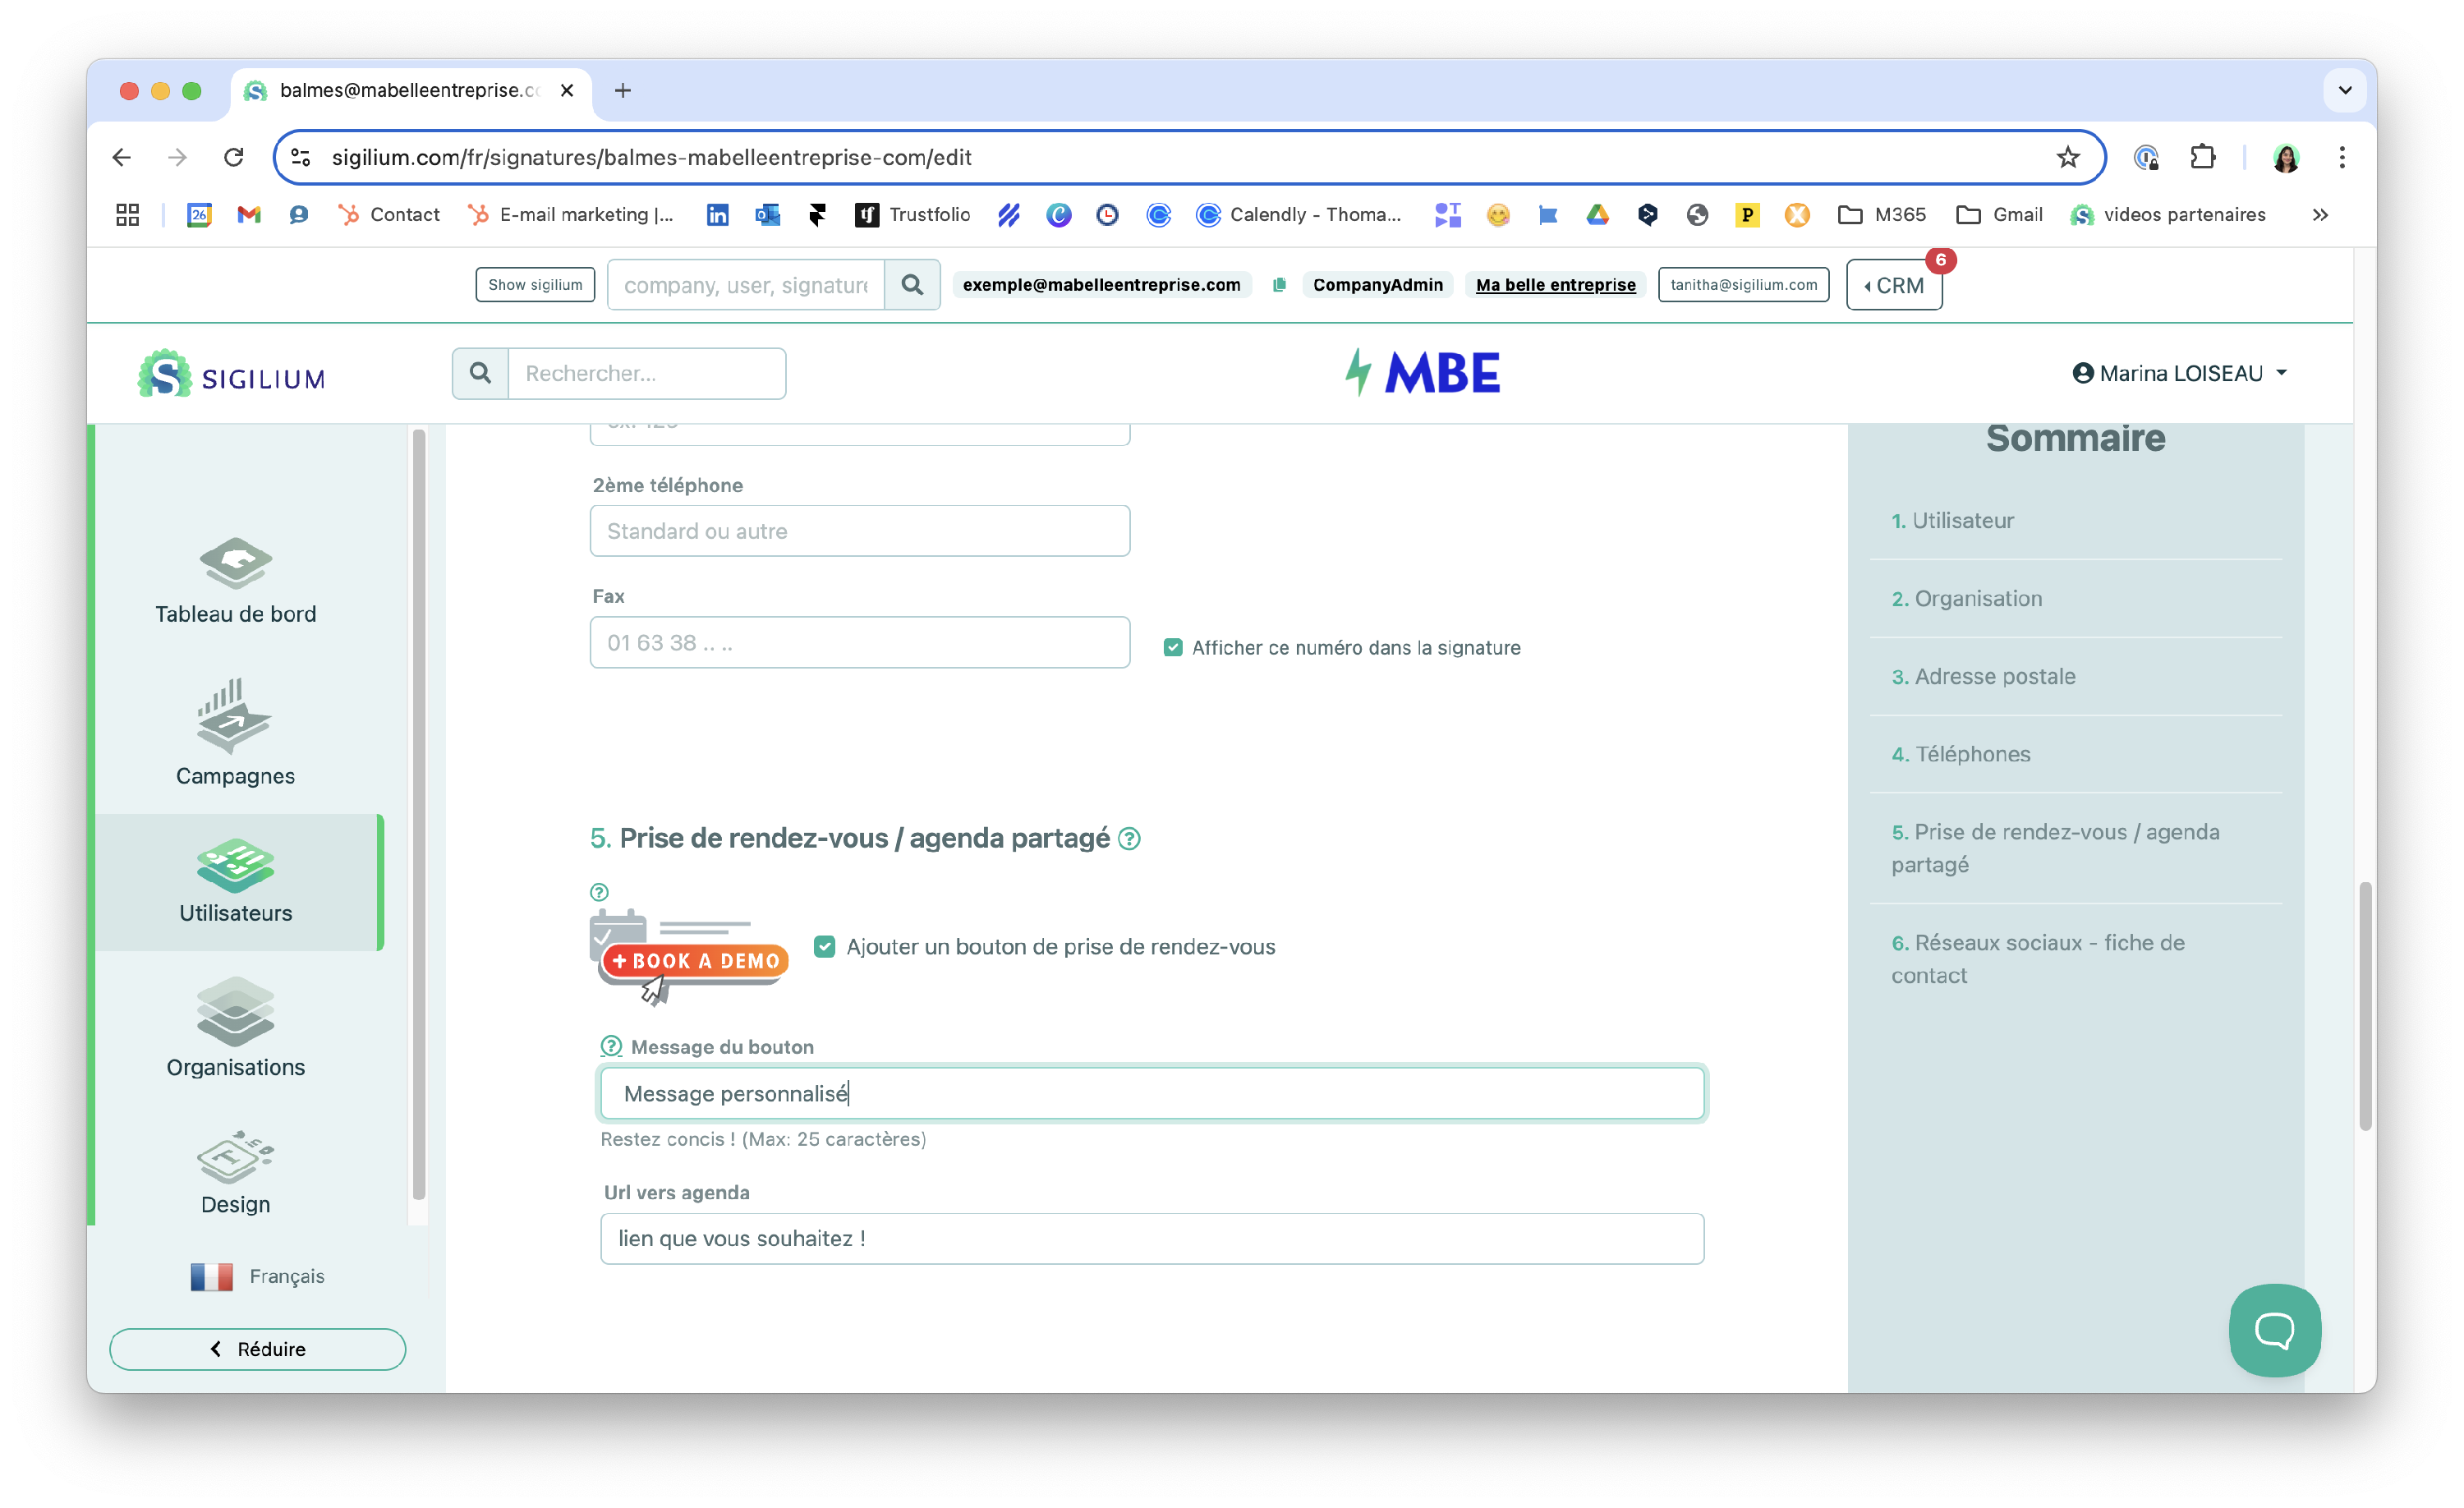Viewport: 2464px width, 1508px height.
Task: Open the Campagnes sidebar icon
Action: pos(235,716)
